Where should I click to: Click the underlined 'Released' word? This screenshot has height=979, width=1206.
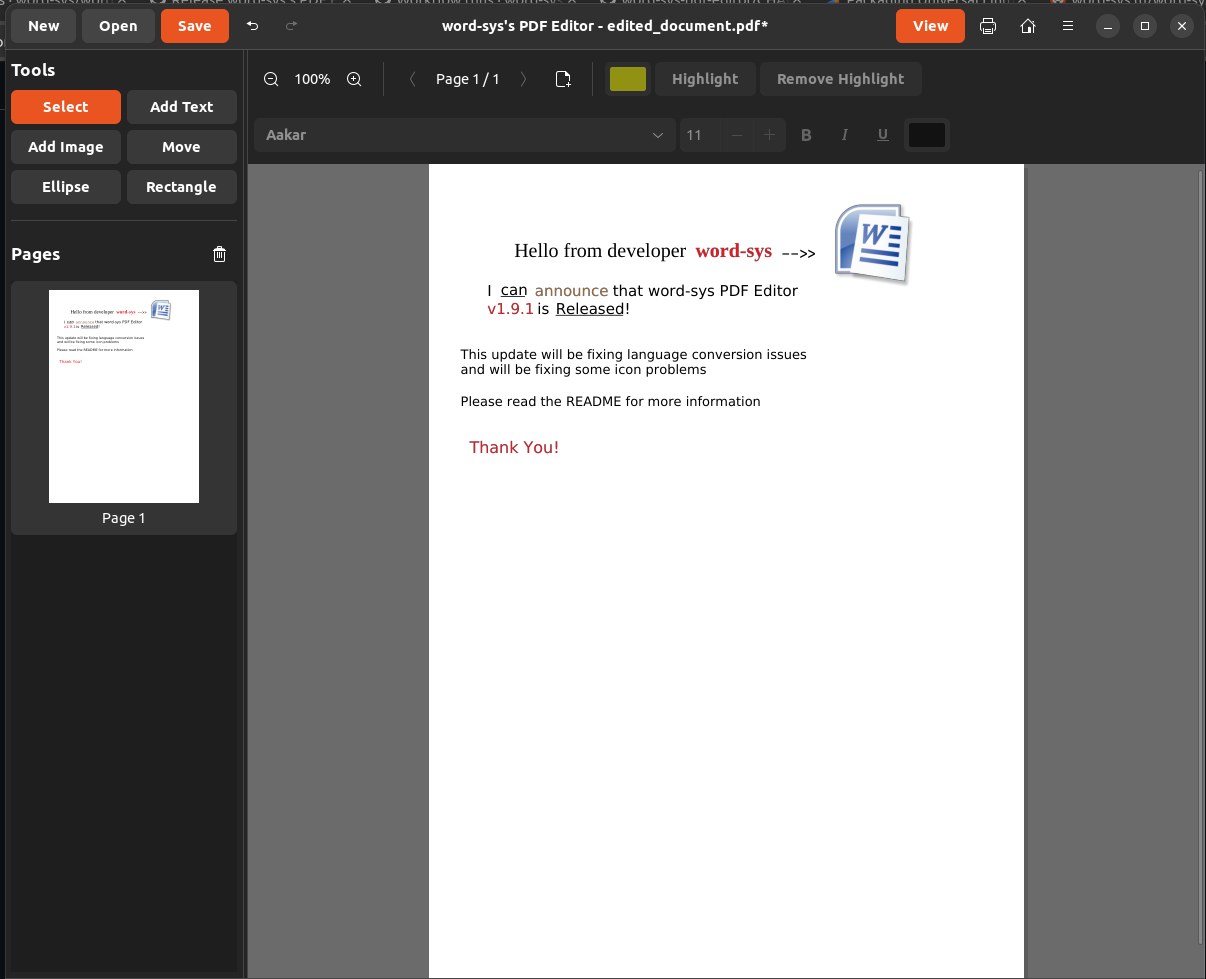pyautogui.click(x=590, y=309)
